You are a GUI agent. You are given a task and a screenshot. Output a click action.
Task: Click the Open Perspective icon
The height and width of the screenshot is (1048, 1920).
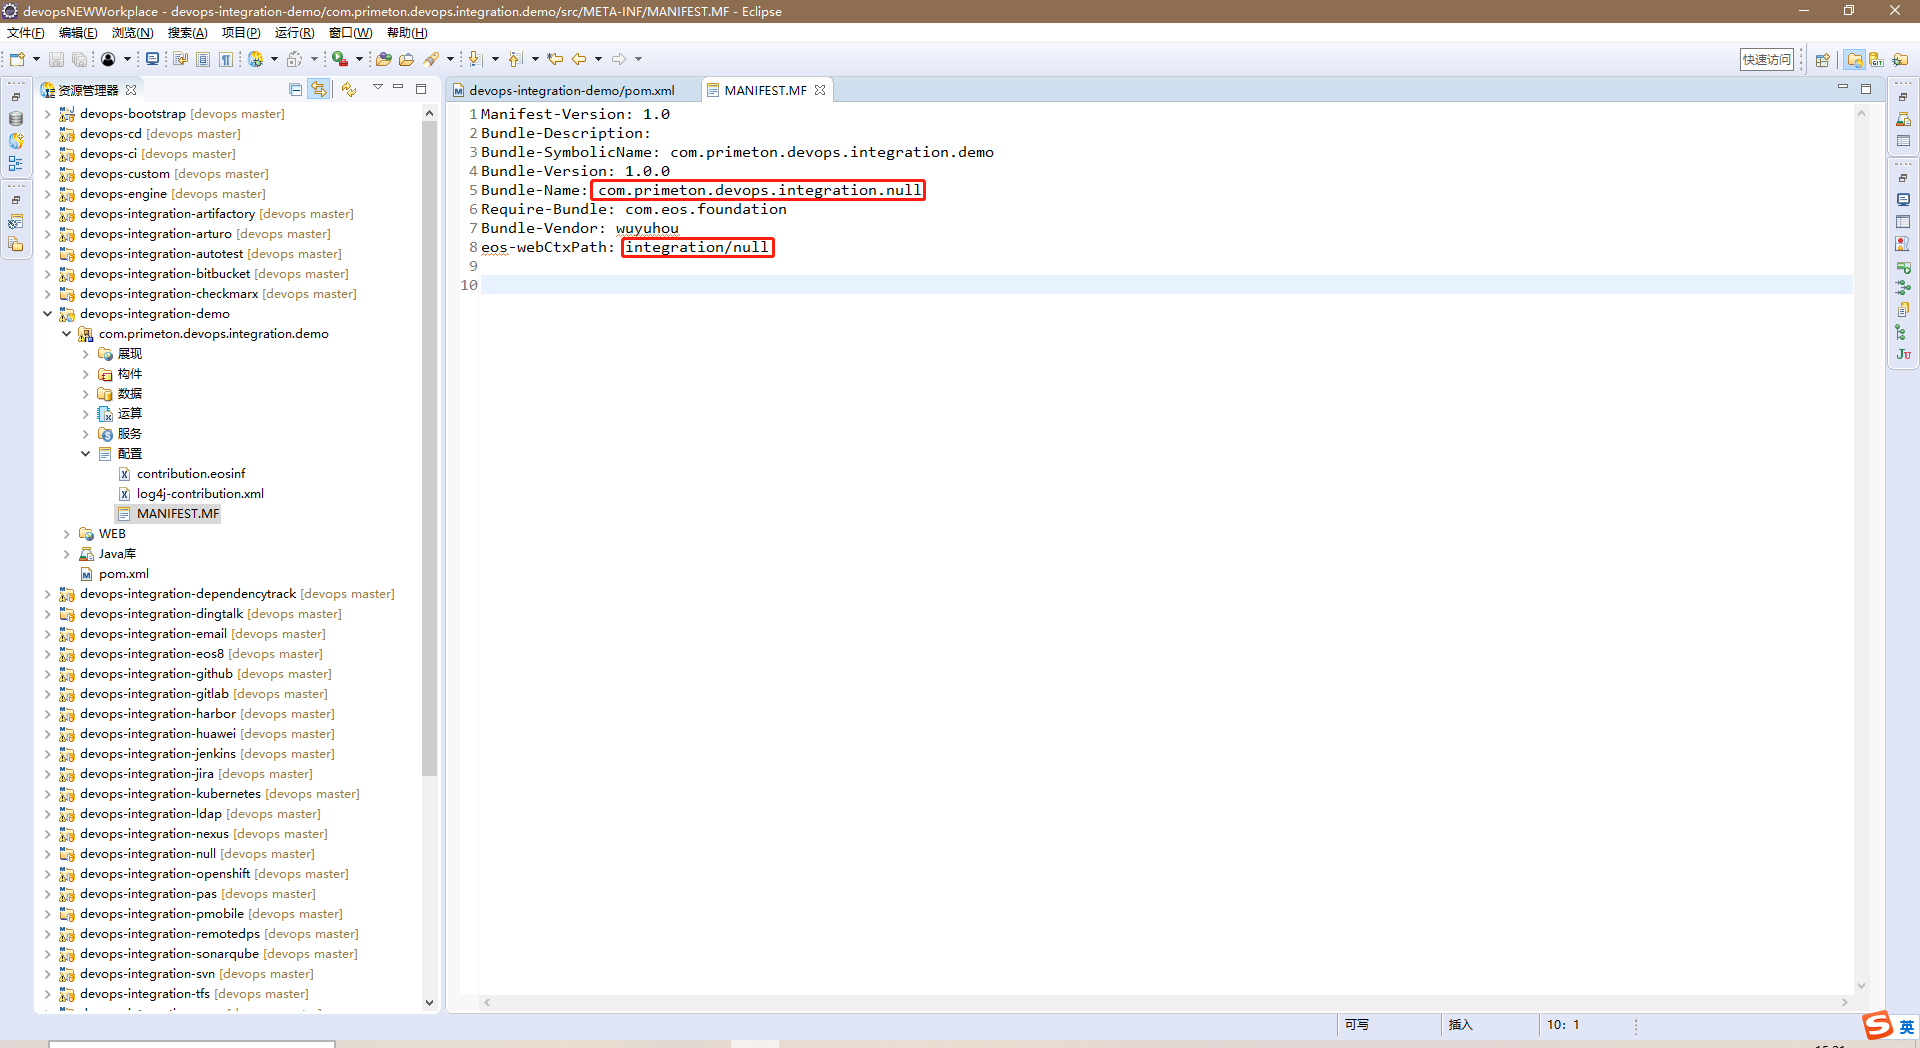click(1822, 60)
